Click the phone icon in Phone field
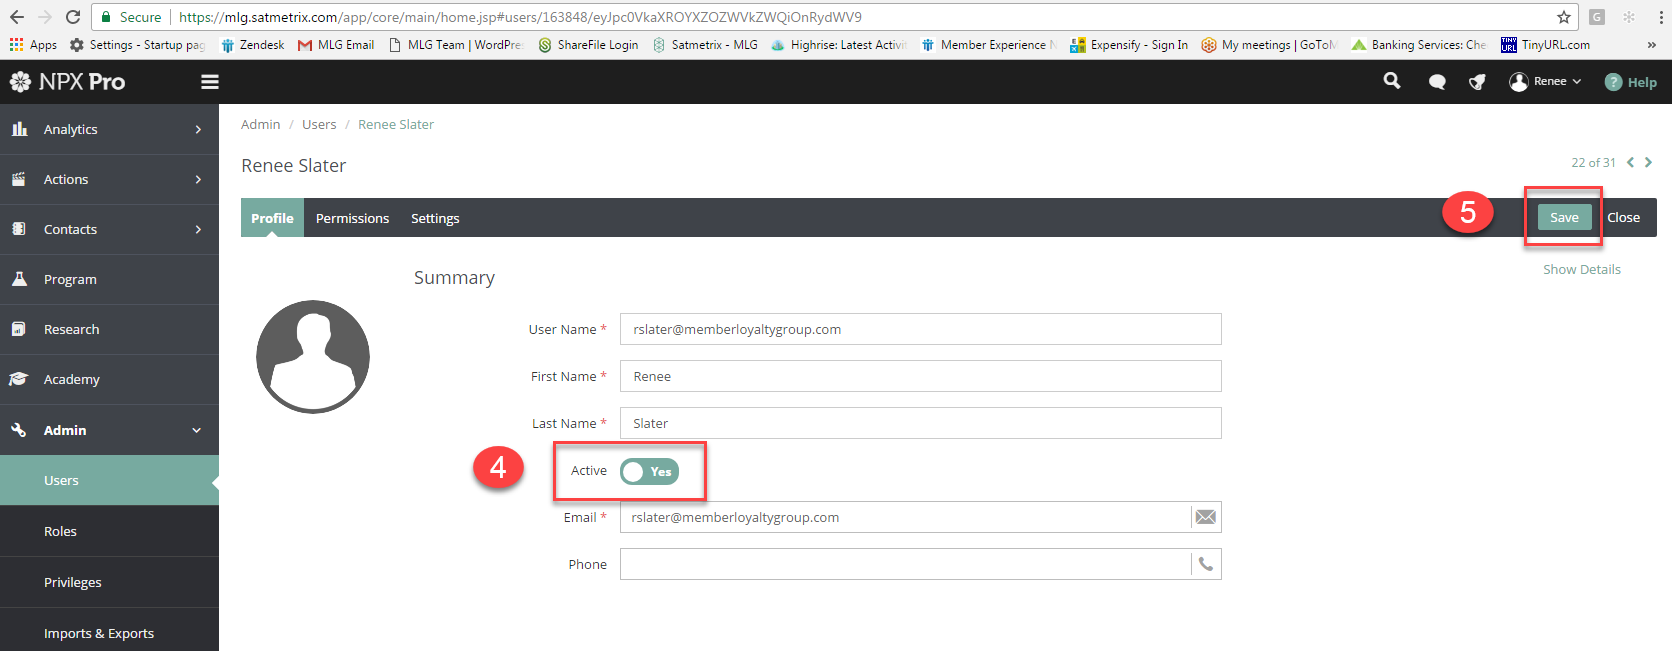The image size is (1672, 651). 1206,564
